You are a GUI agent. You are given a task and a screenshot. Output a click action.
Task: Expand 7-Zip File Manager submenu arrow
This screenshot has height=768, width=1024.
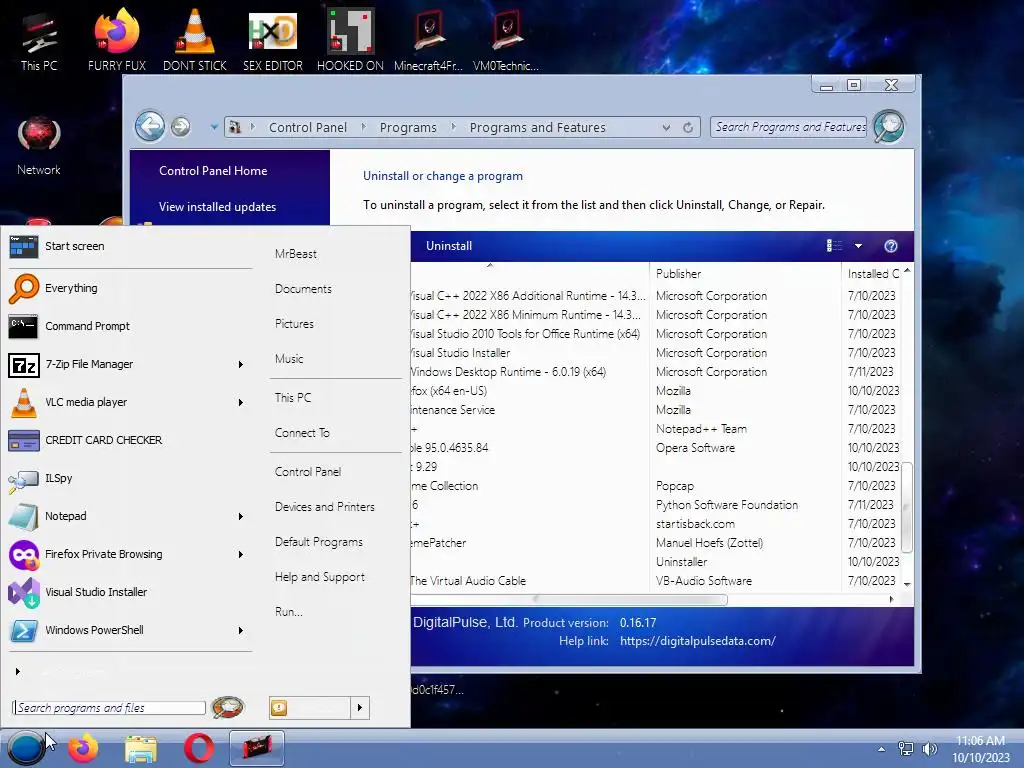[241, 364]
